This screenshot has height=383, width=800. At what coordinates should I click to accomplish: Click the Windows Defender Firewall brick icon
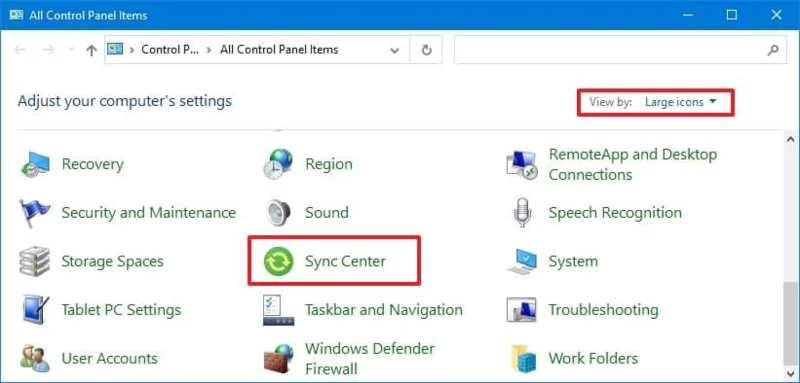point(279,358)
